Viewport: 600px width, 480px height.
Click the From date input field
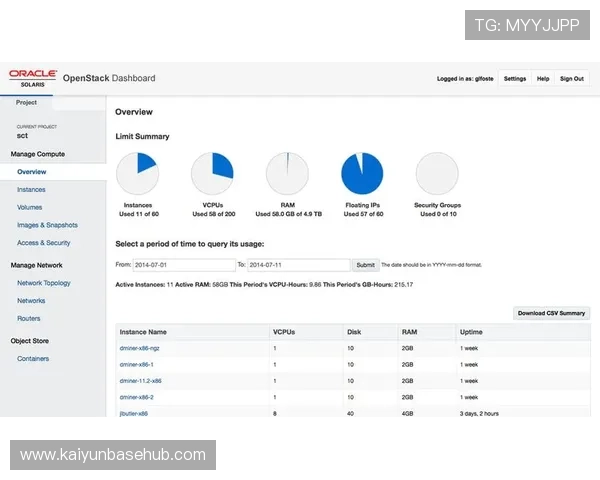pyautogui.click(x=184, y=265)
